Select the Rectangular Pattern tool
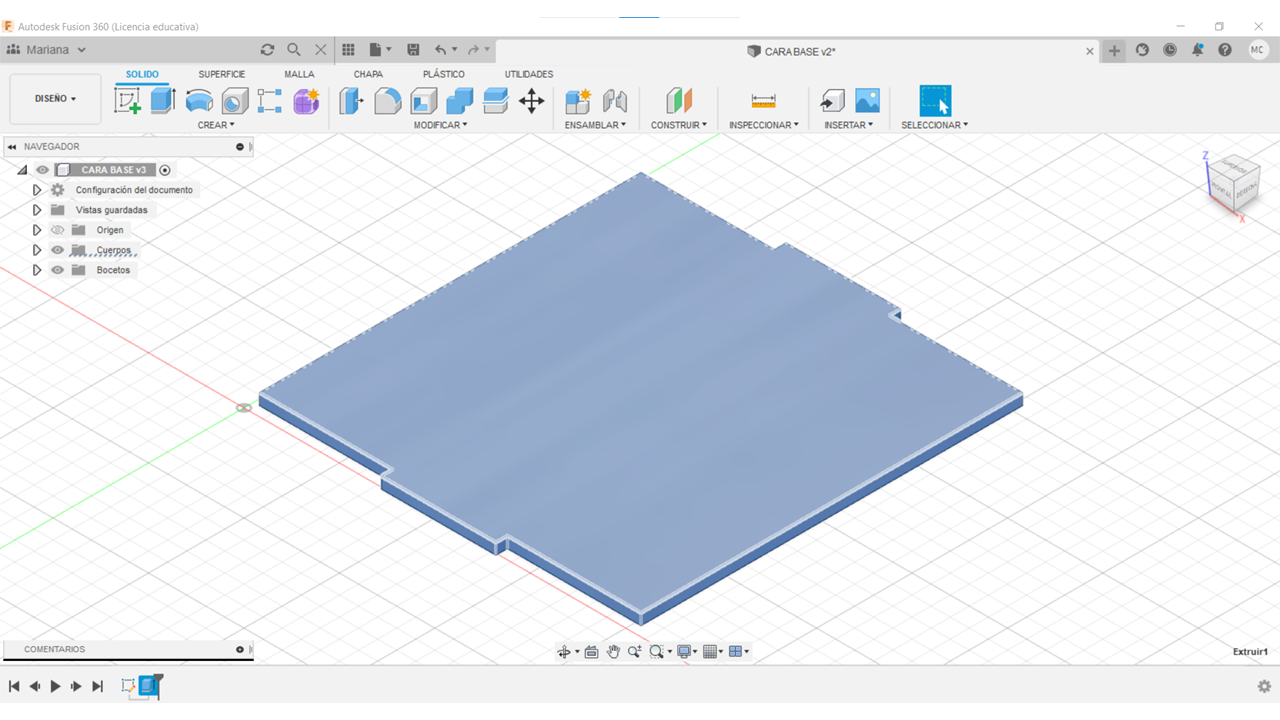The height and width of the screenshot is (720, 1280). coord(270,100)
